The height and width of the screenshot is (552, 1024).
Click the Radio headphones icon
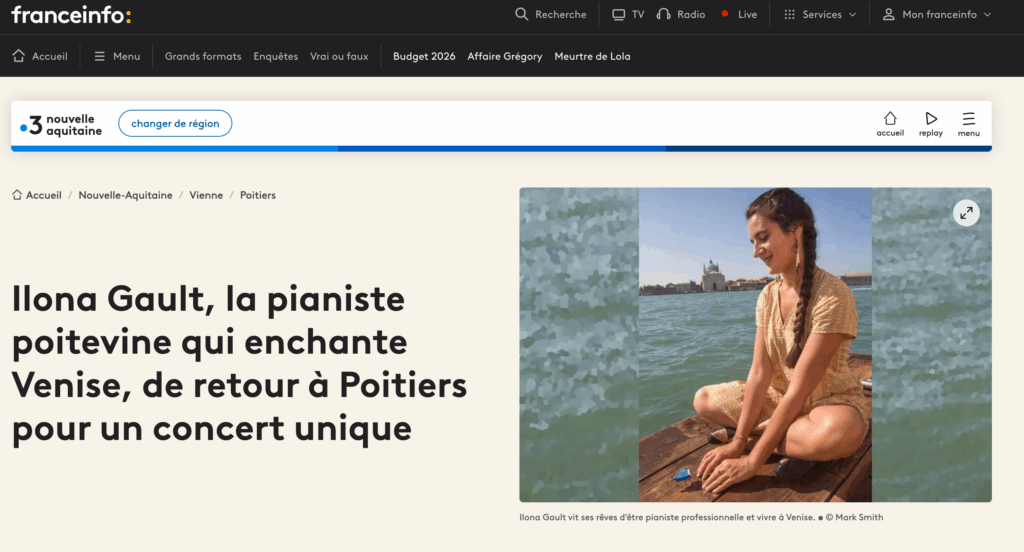tap(664, 14)
